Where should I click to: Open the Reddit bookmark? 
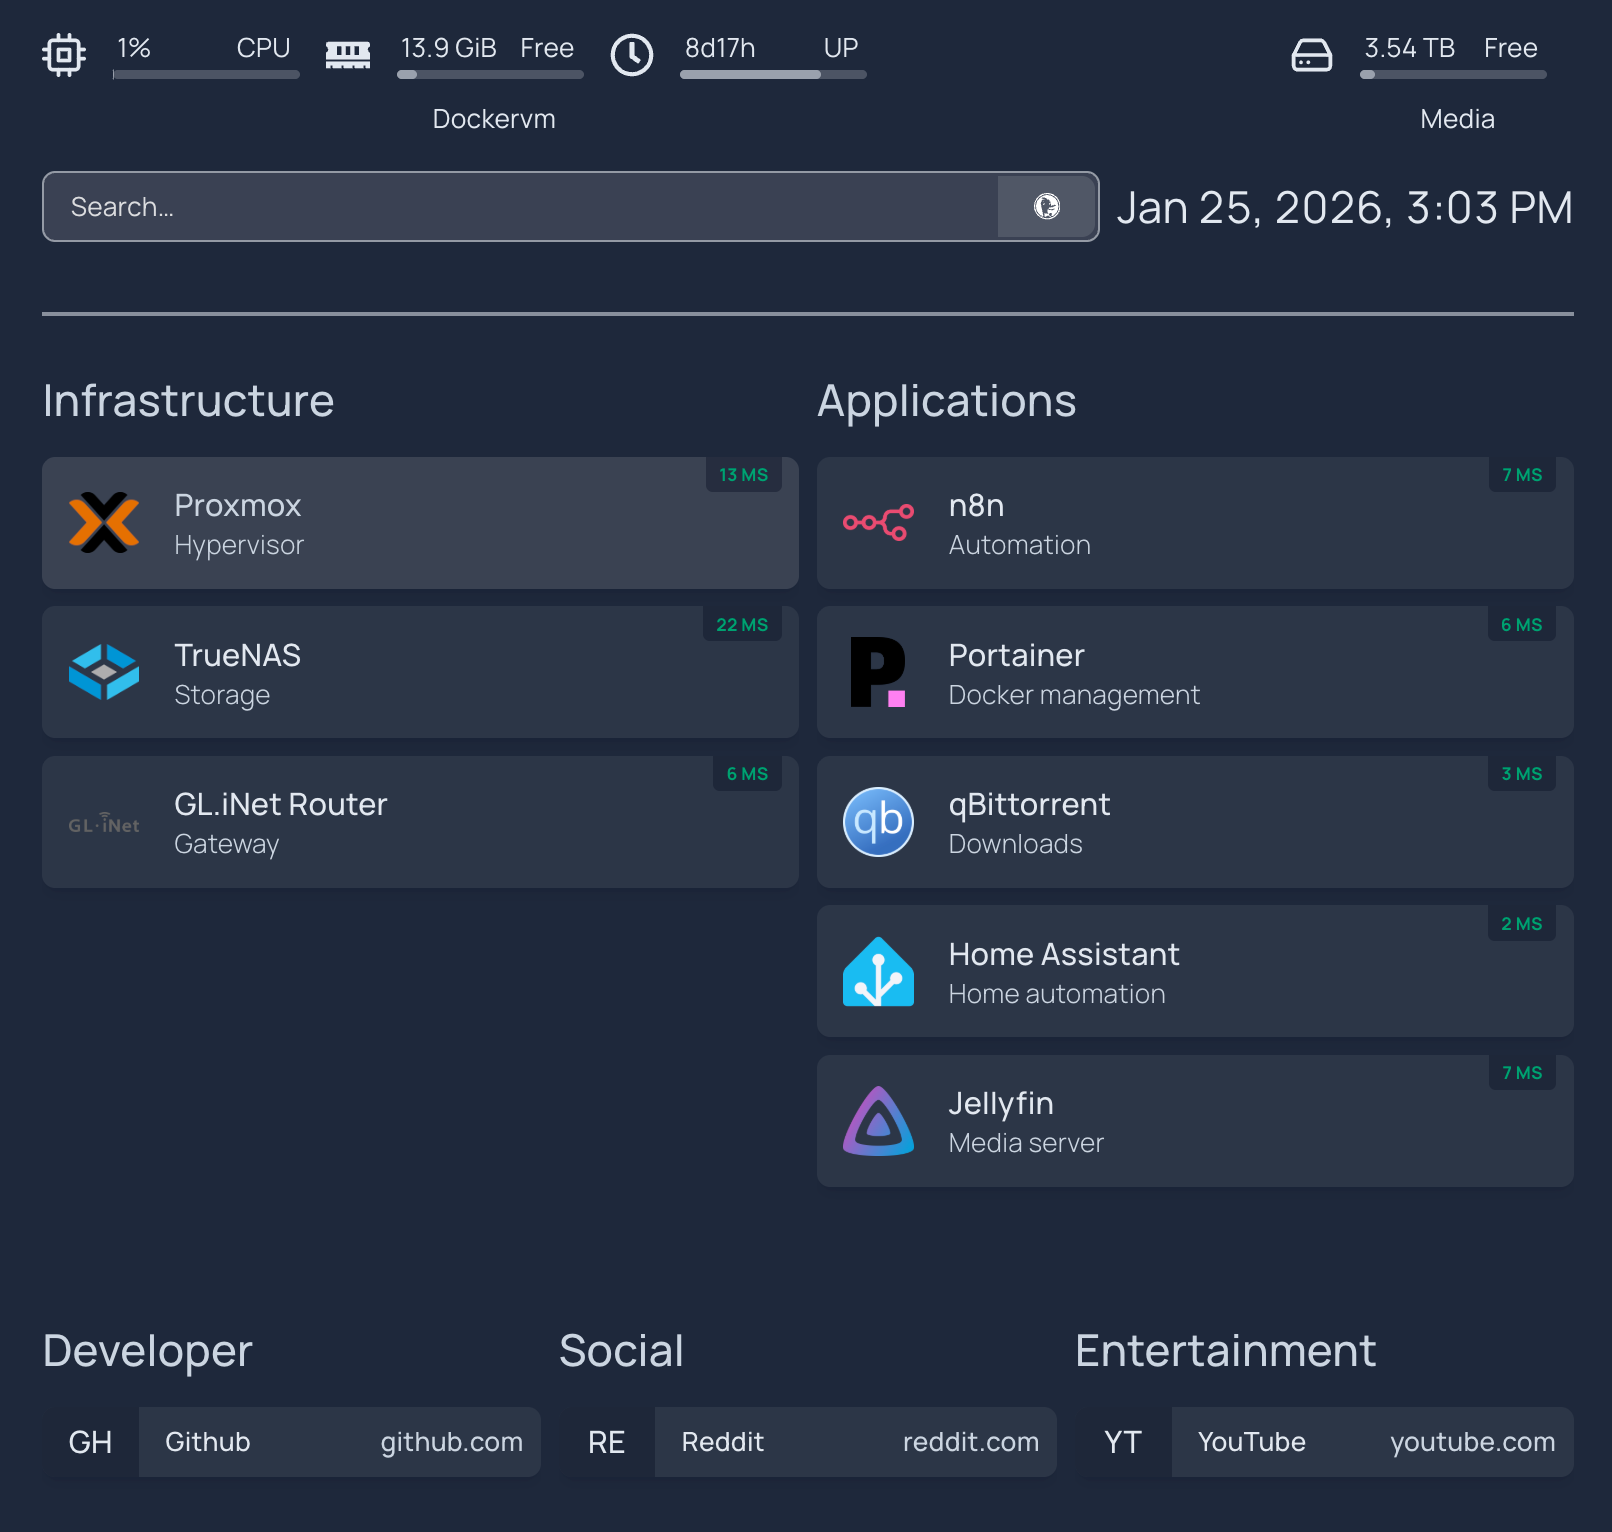pos(855,1442)
